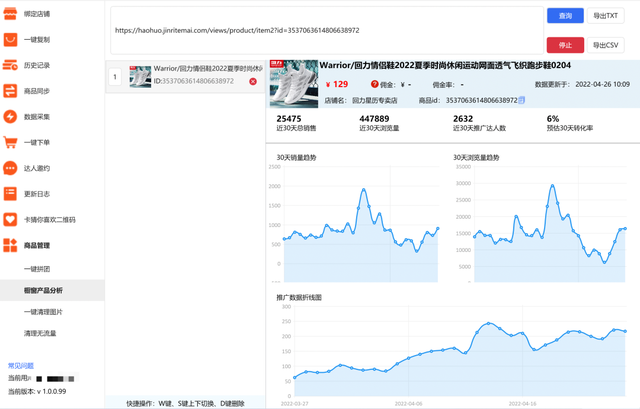
Task: Click the 导出TXT button
Action: coord(606,16)
